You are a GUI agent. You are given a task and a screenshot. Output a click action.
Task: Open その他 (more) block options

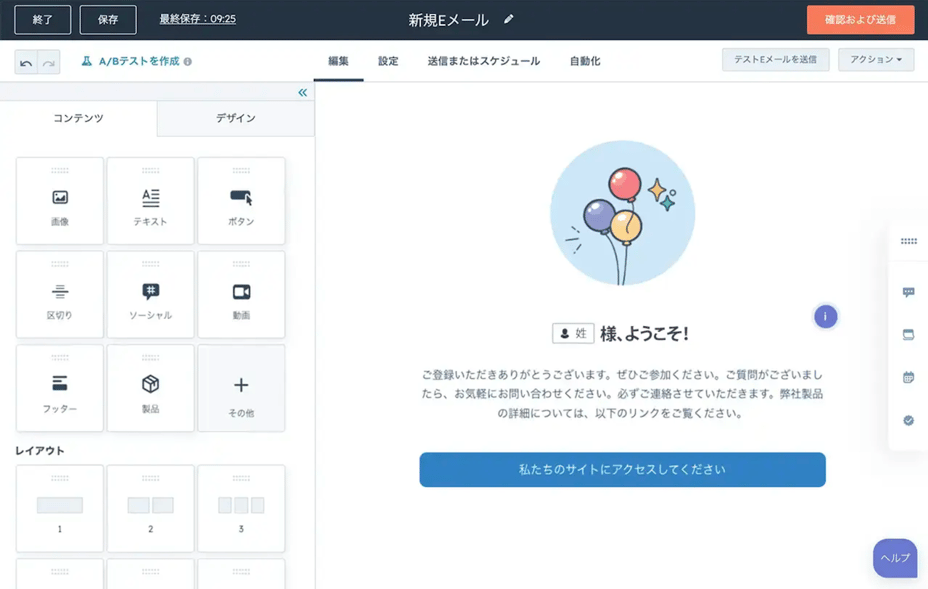point(241,388)
